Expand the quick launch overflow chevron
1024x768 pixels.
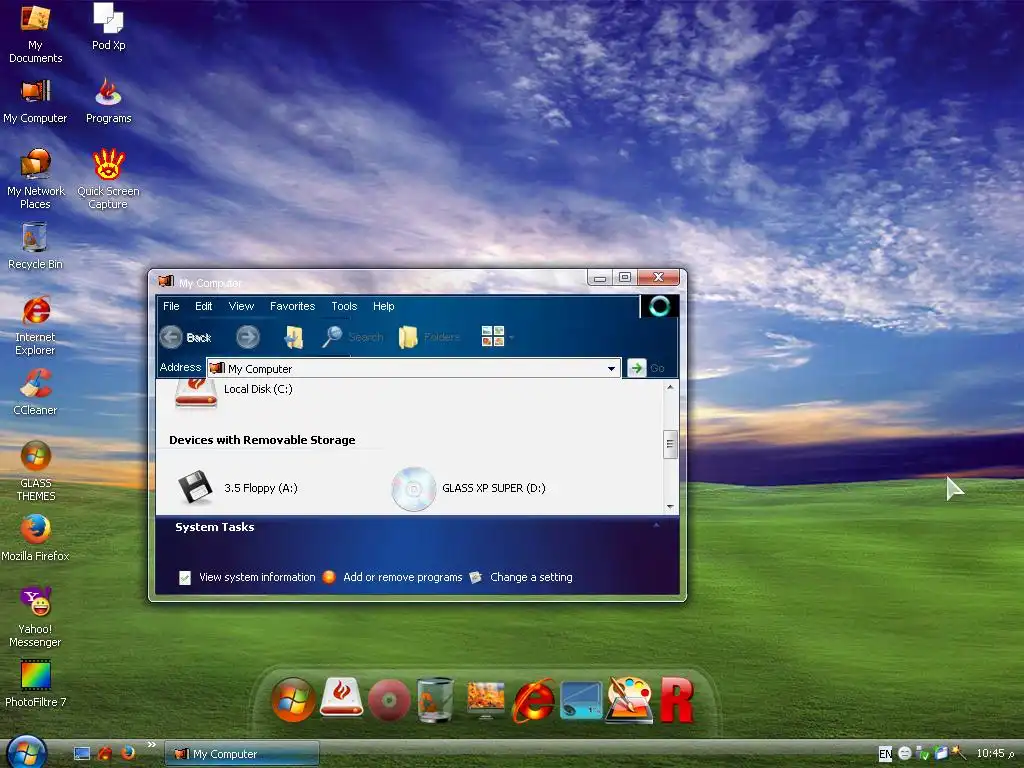tap(152, 744)
